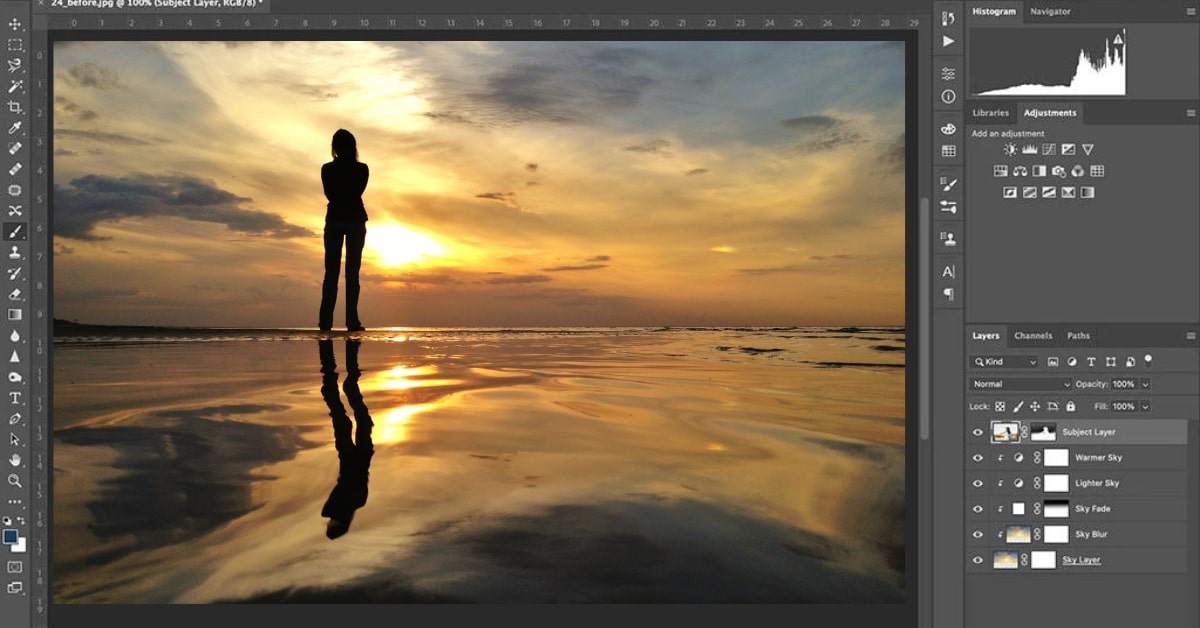Open the Paragraph panel icon
Viewport: 1200px width, 628px height.
click(948, 294)
